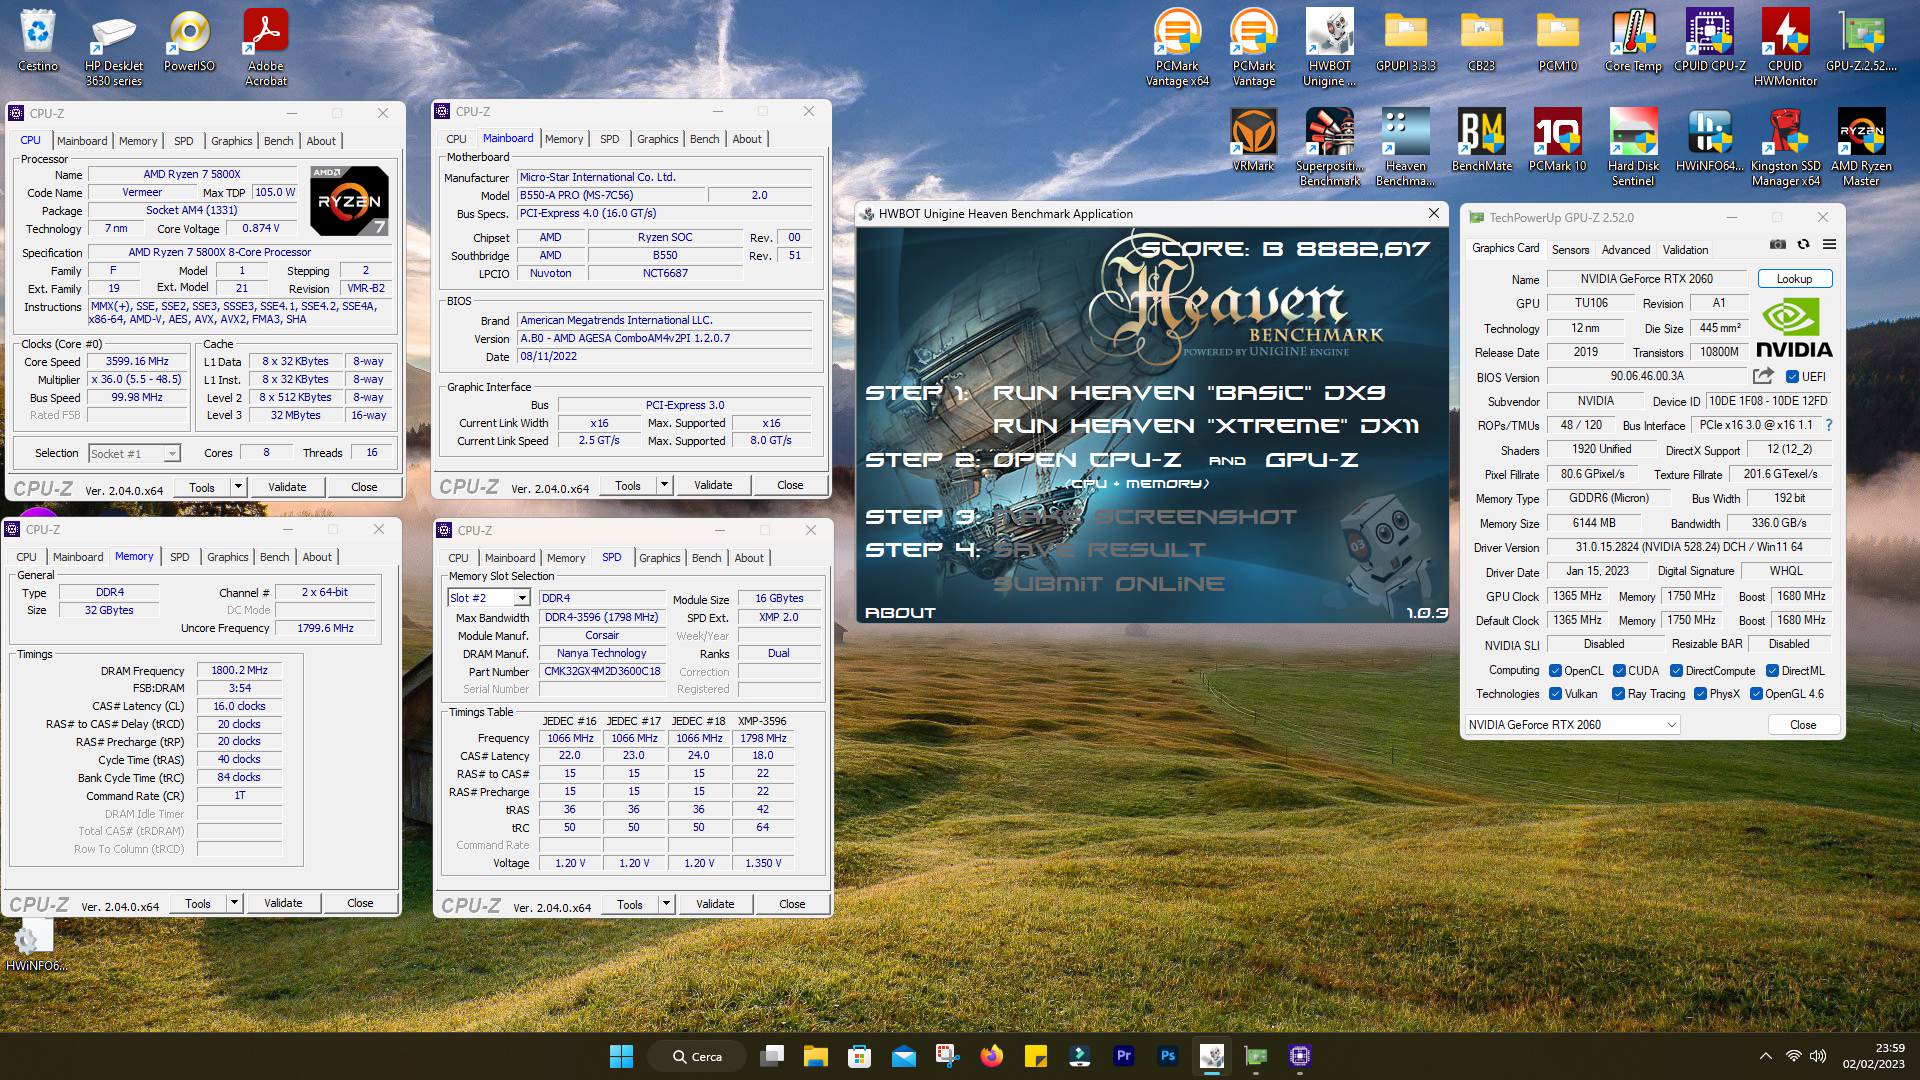Screen dimensions: 1920x1080
Task: Take GPU-Z screenshot with camera icon
Action: 1777,245
